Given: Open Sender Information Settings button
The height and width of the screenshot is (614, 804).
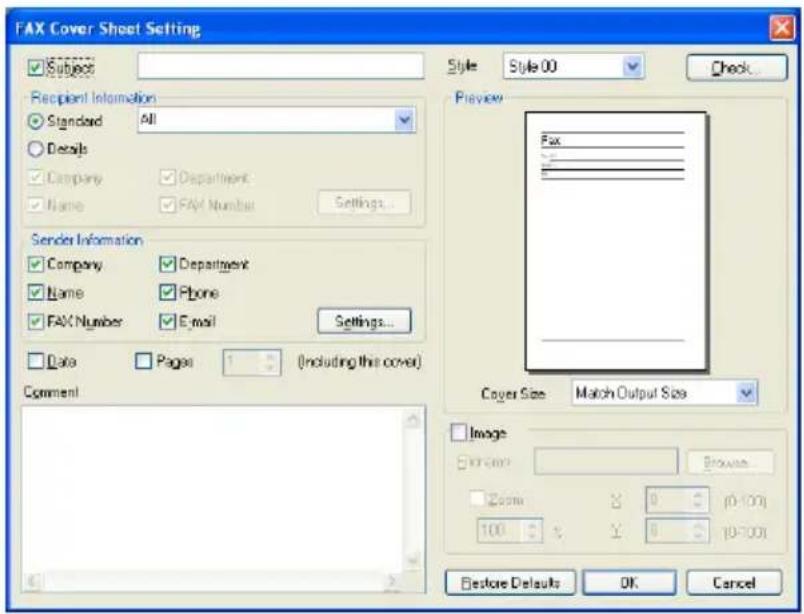Looking at the screenshot, I should [364, 321].
